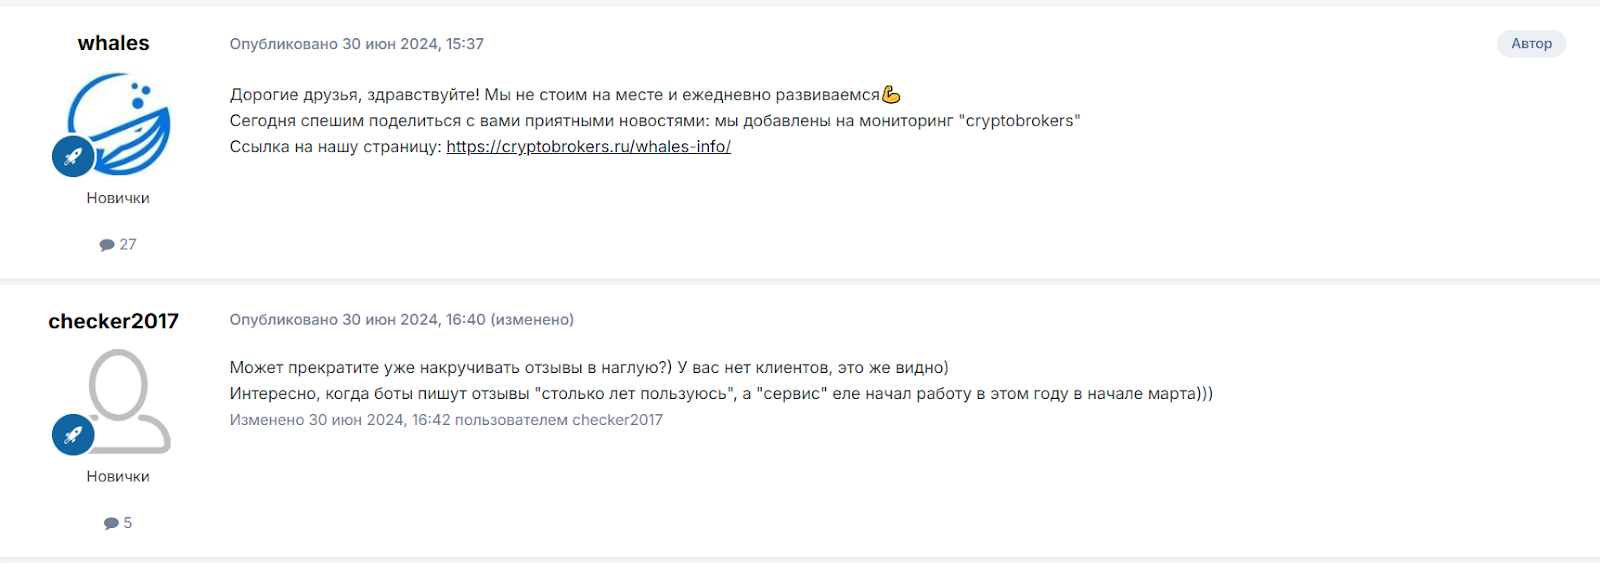Viewport: 1600px width, 567px height.
Task: Click the Автор badge
Action: point(1531,43)
